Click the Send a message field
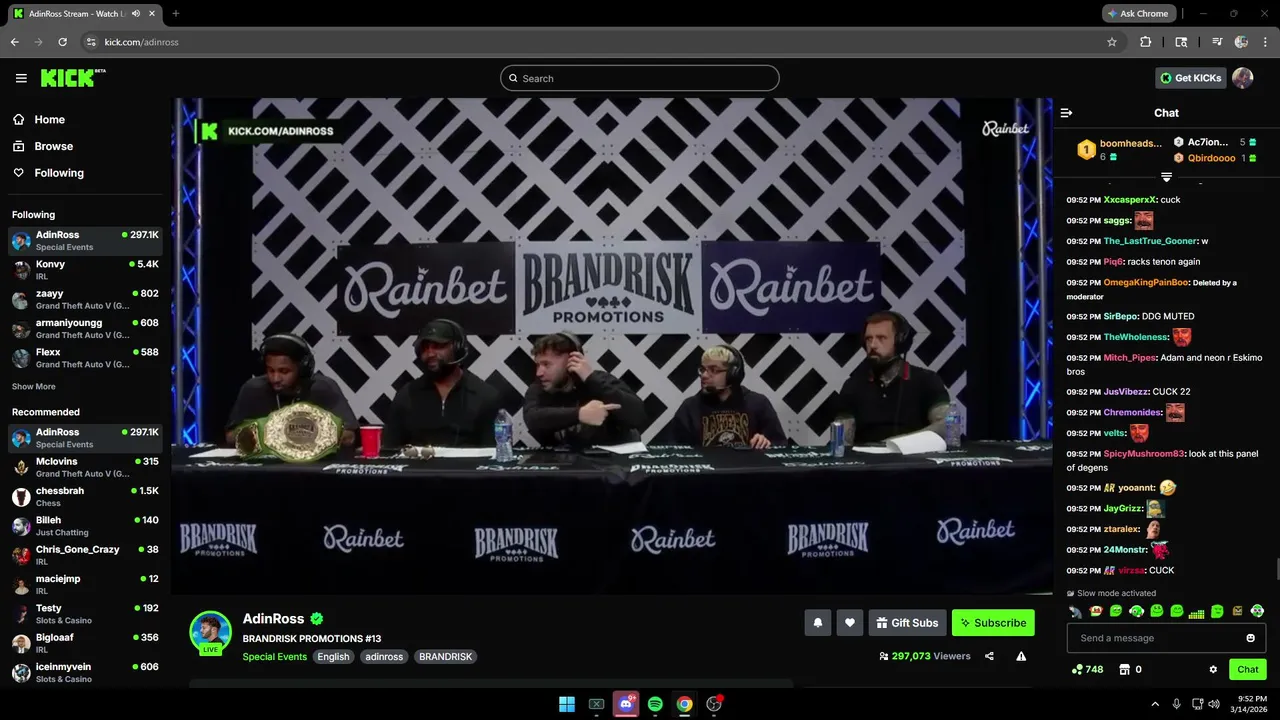 (1166, 638)
